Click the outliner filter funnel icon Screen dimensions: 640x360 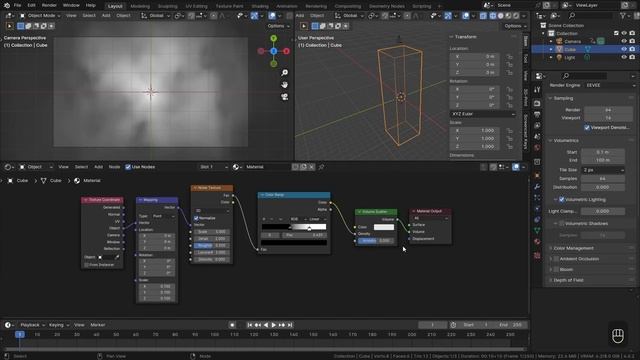pos(623,16)
